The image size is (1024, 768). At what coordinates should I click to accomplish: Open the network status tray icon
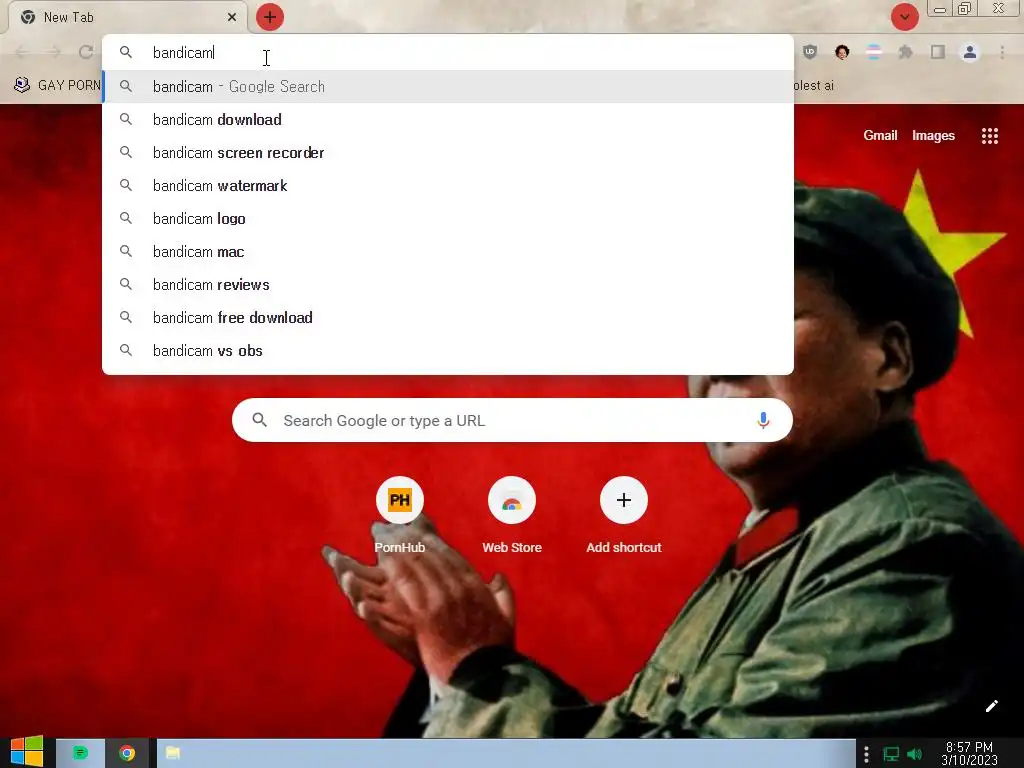pos(891,754)
